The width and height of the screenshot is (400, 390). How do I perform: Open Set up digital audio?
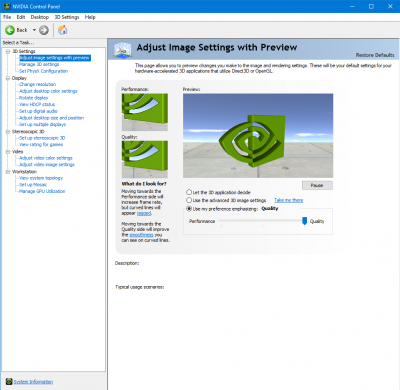click(38, 111)
